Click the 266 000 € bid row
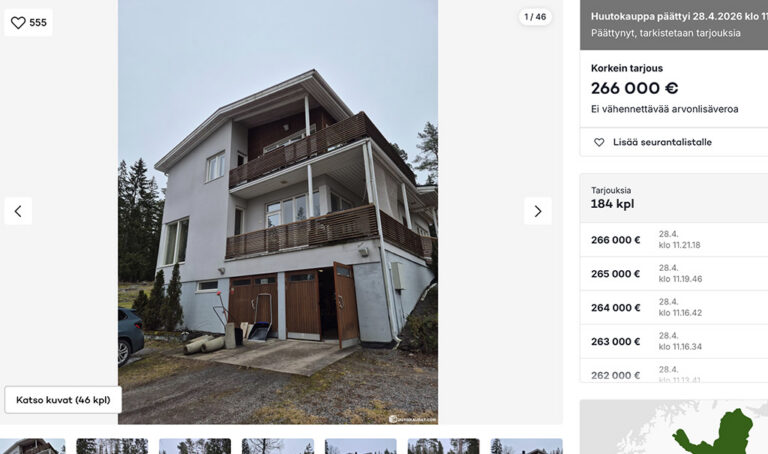 [674, 239]
